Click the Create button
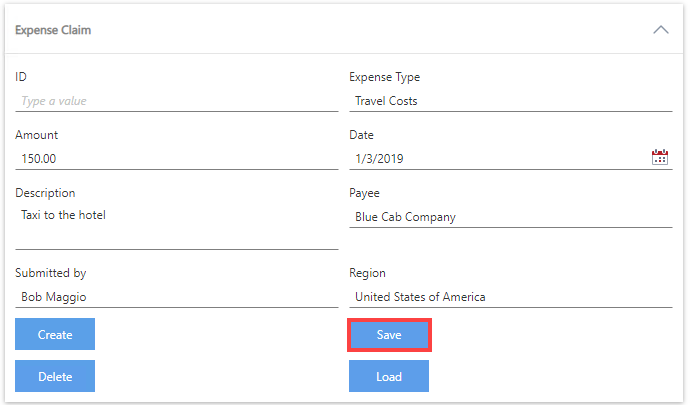The image size is (690, 405). point(55,335)
